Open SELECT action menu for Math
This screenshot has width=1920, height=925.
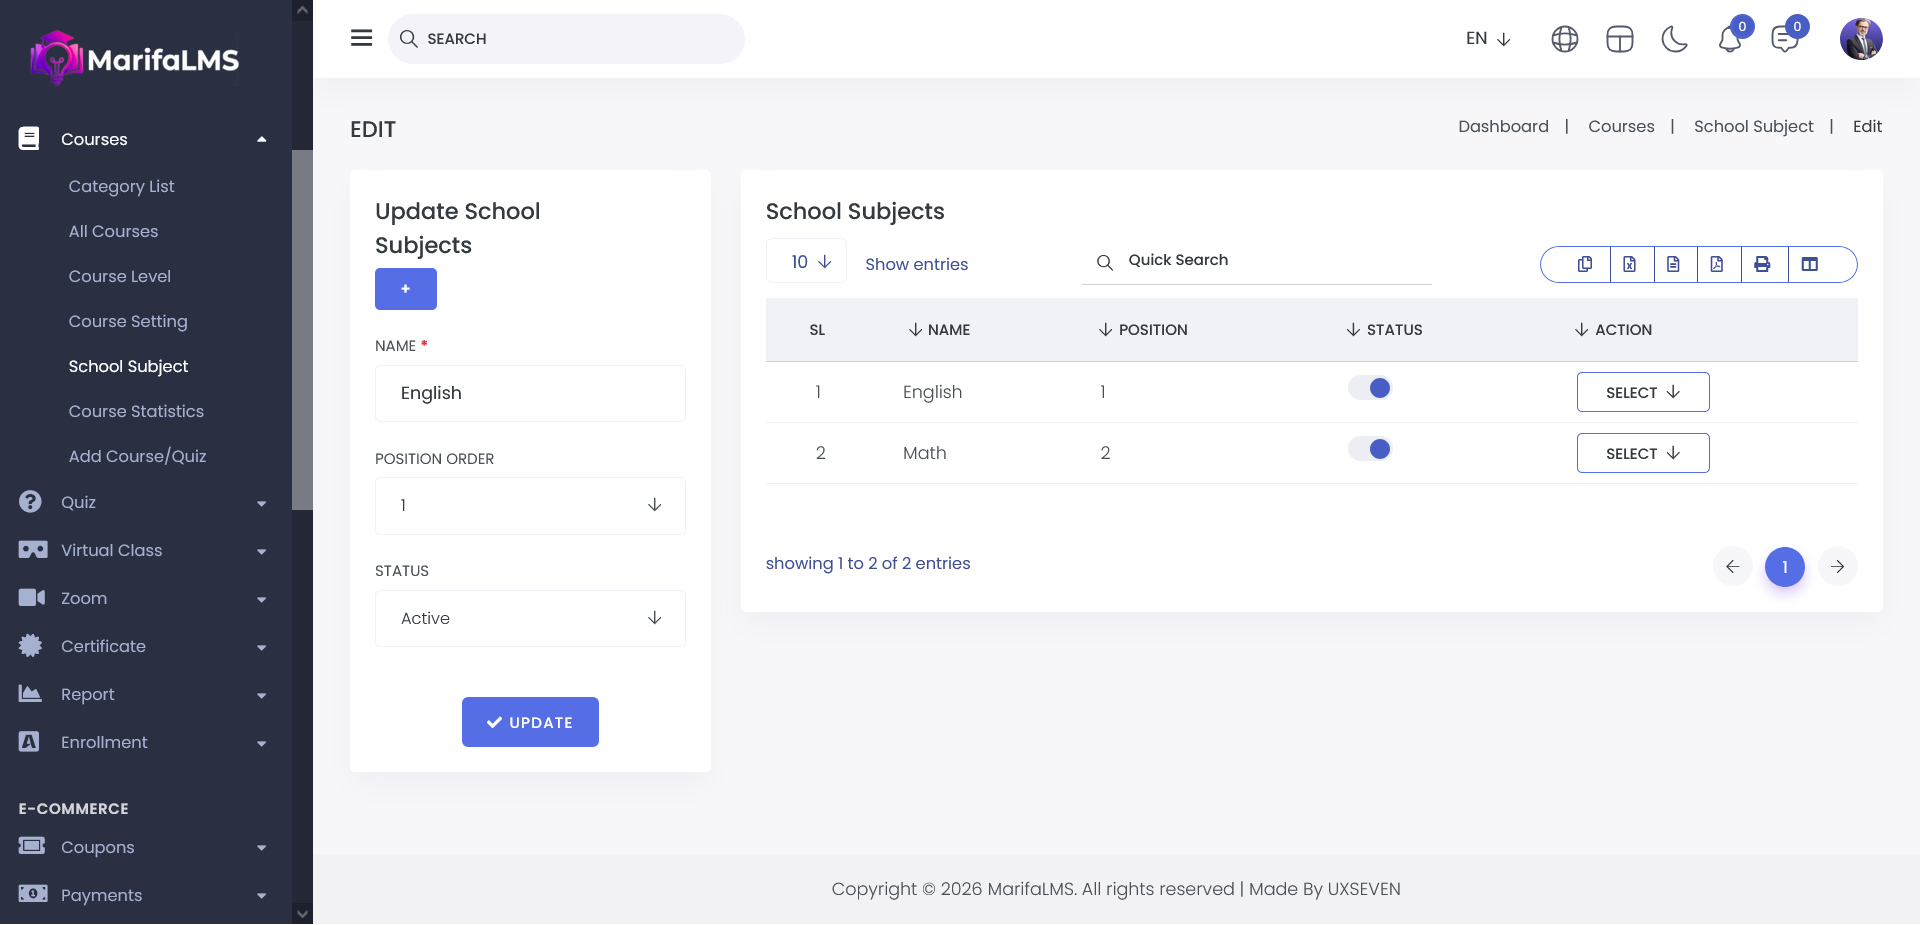[x=1642, y=453]
